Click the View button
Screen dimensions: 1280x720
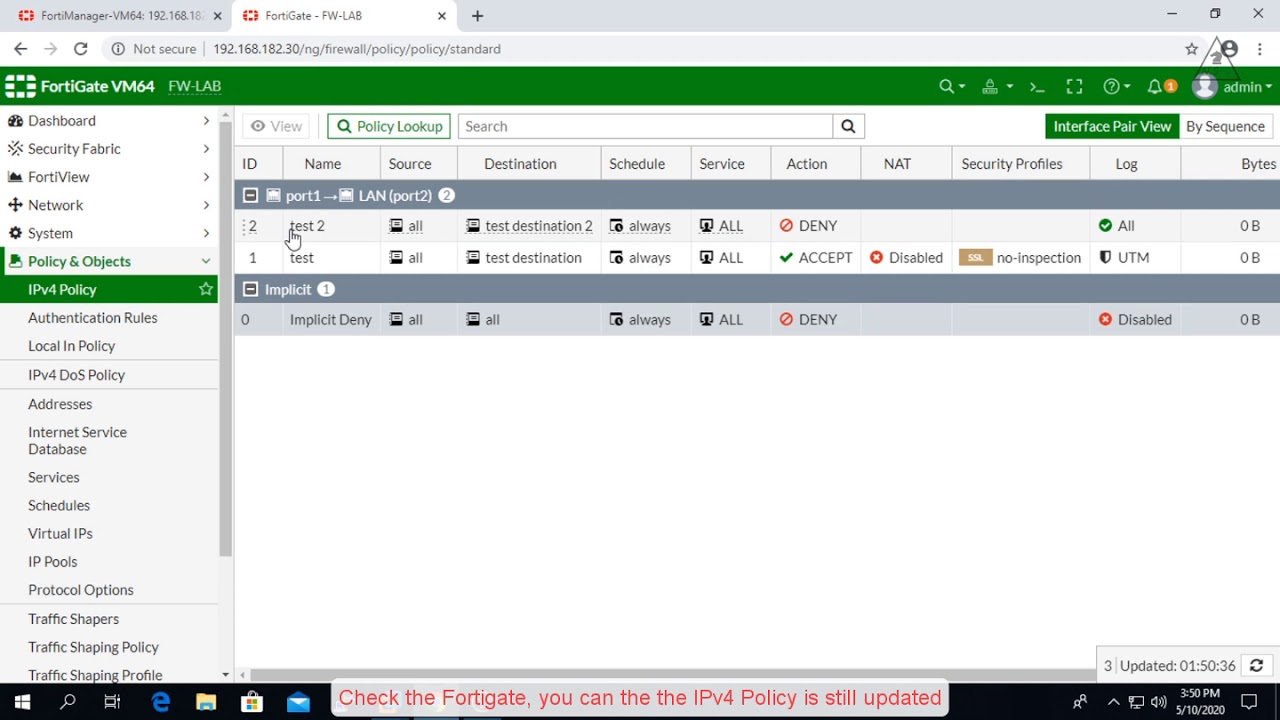pos(276,126)
